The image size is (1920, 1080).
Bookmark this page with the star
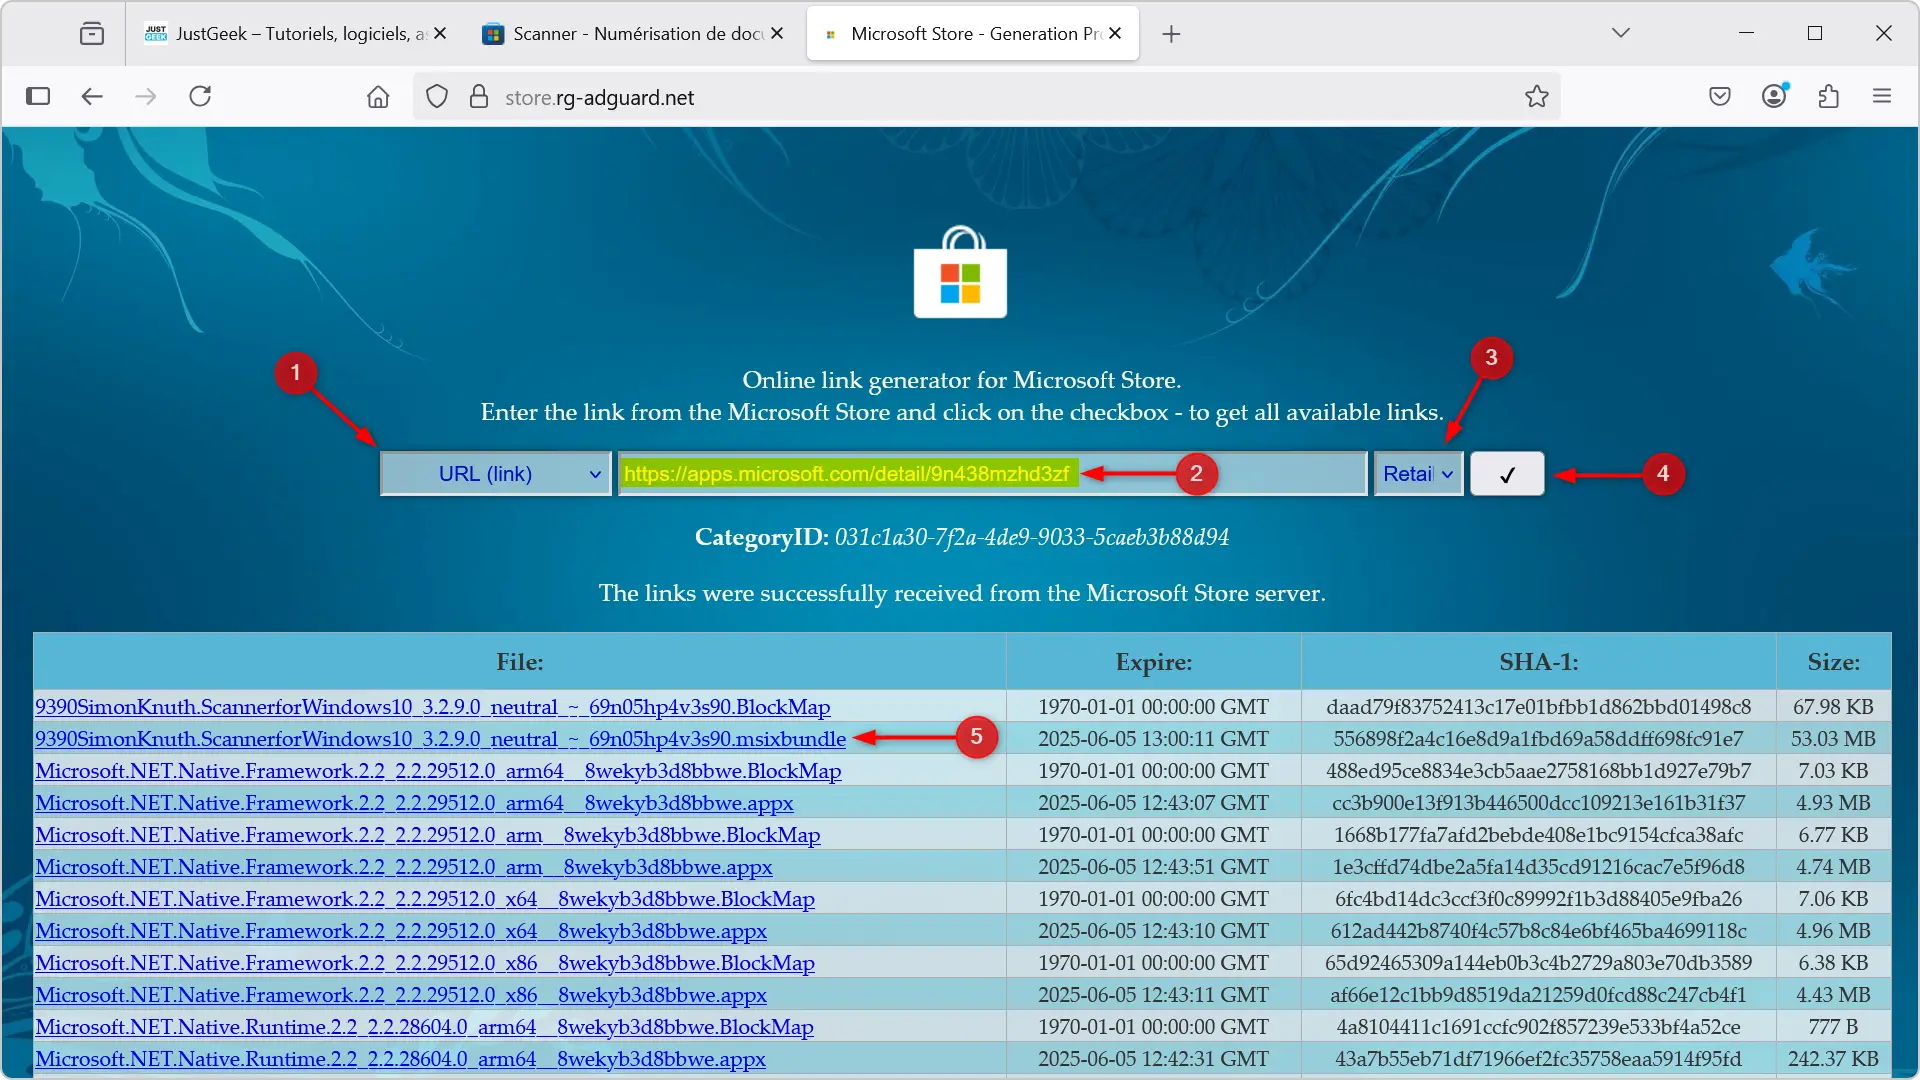coord(1537,97)
